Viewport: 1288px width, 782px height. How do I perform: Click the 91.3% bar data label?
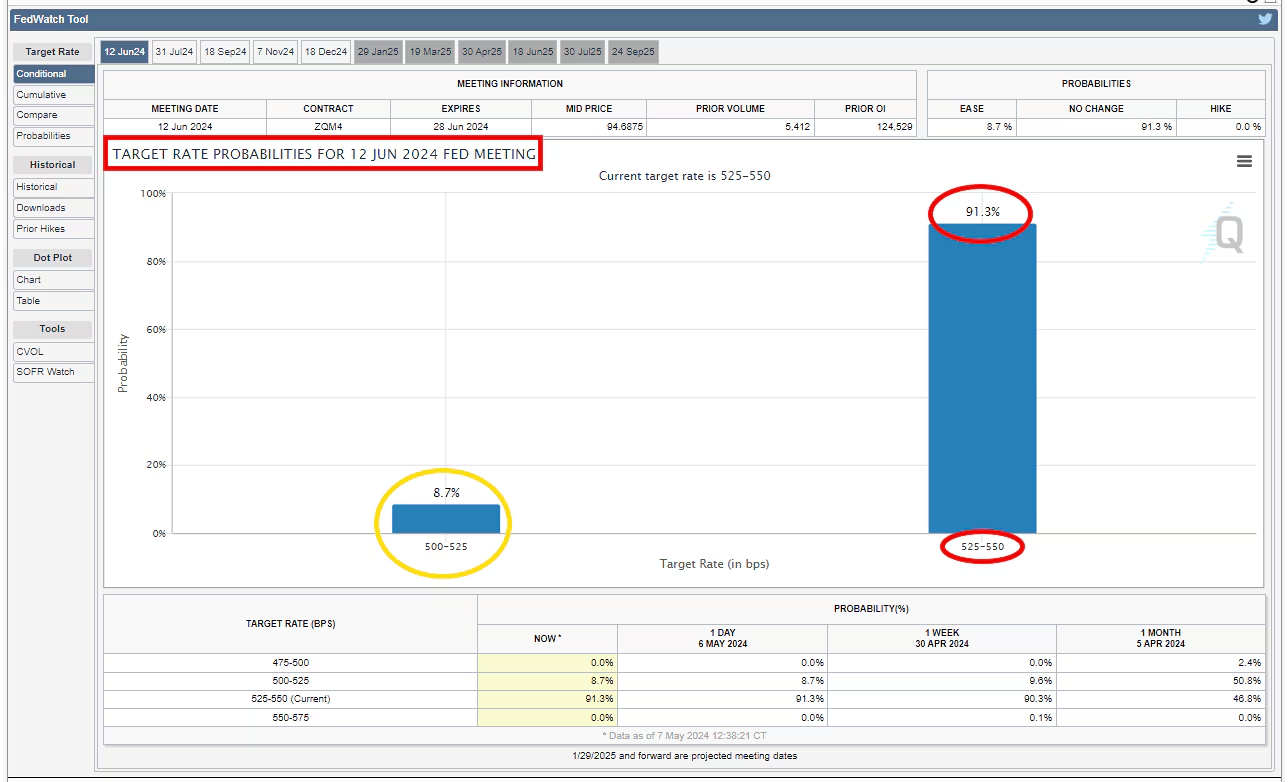point(982,212)
